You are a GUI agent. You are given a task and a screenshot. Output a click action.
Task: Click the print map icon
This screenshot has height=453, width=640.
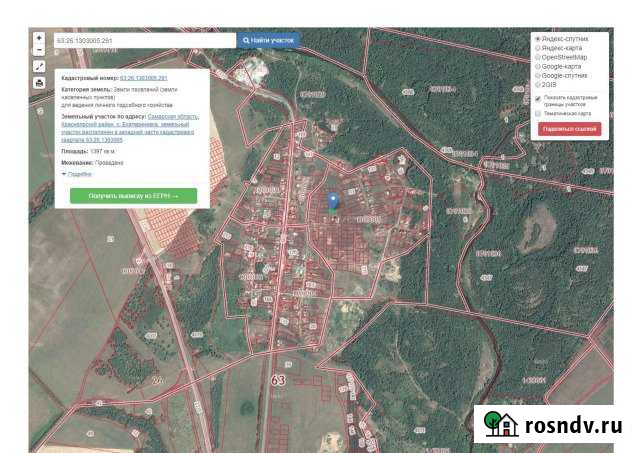point(39,83)
